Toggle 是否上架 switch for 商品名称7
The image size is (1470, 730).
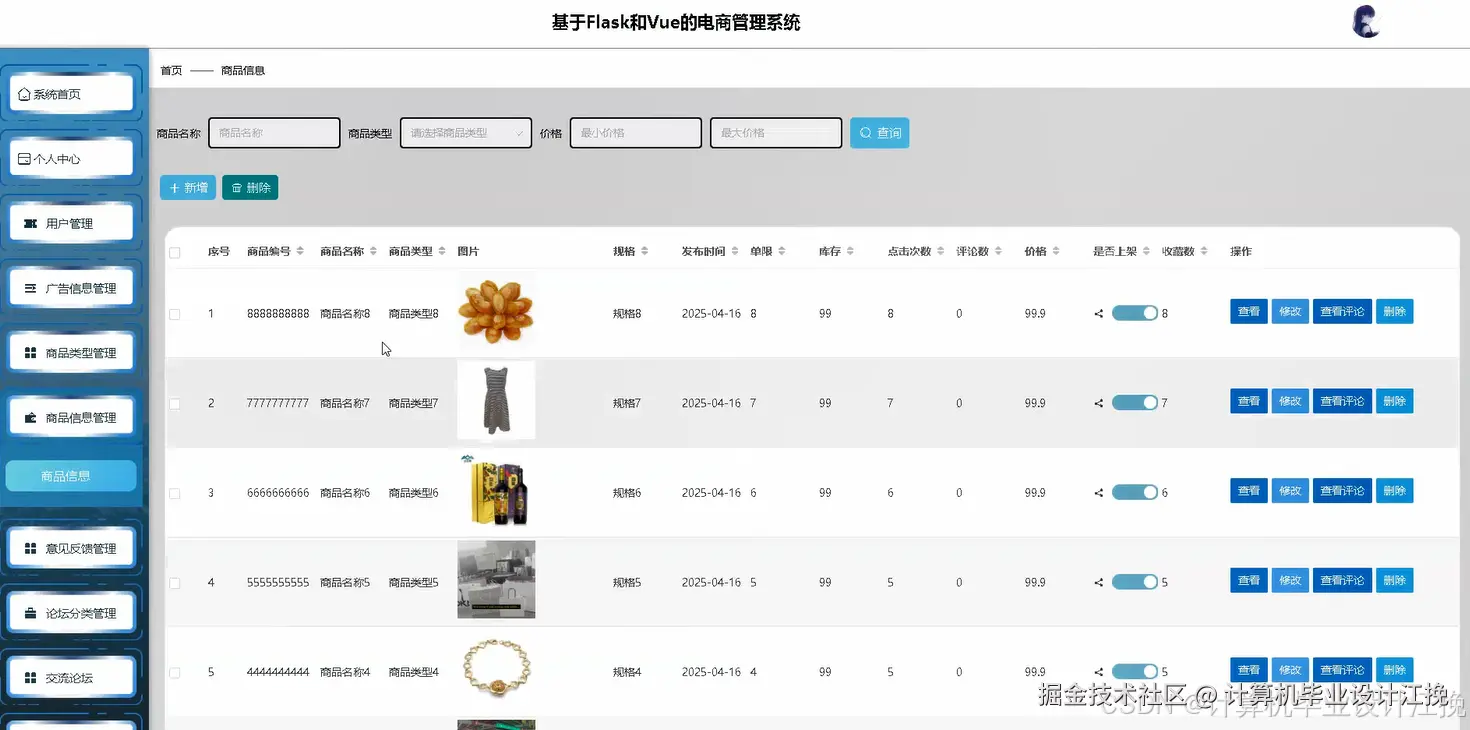[x=1134, y=402]
